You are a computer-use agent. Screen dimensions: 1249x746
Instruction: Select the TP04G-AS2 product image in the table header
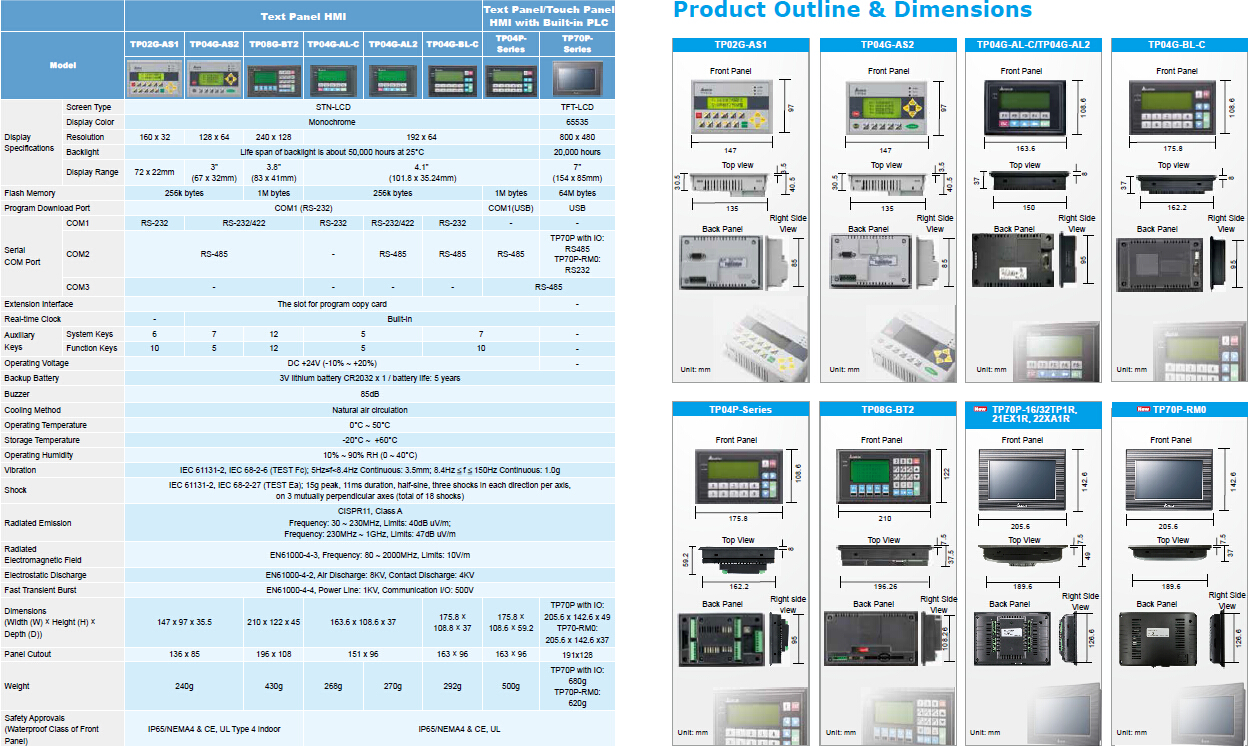pos(213,77)
